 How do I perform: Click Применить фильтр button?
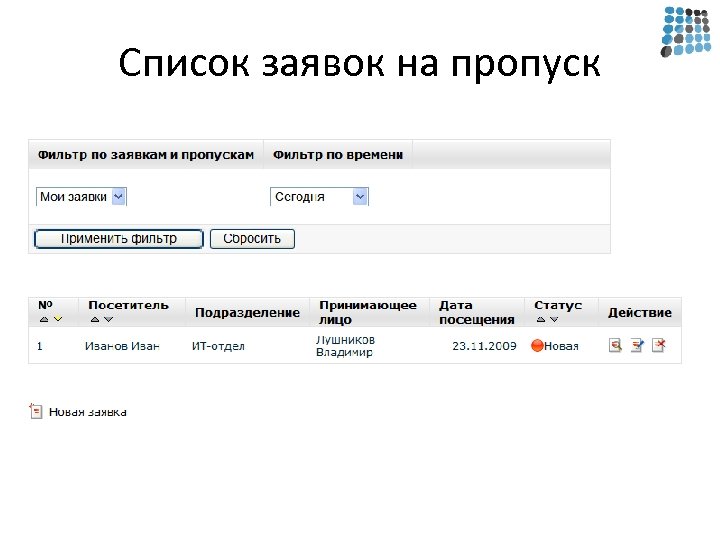[119, 239]
